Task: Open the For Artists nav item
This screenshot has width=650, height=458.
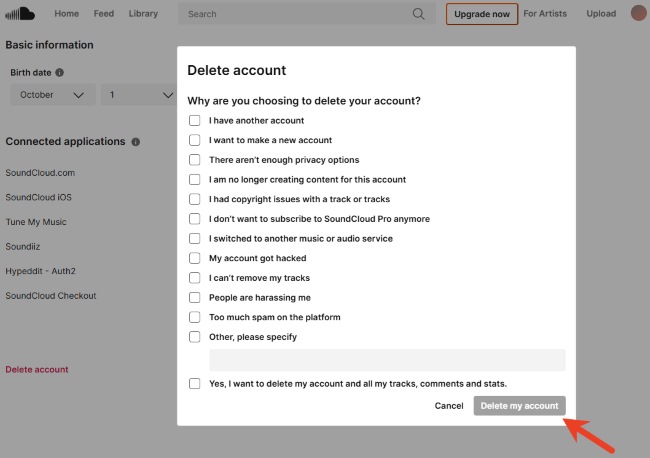Action: [x=545, y=14]
